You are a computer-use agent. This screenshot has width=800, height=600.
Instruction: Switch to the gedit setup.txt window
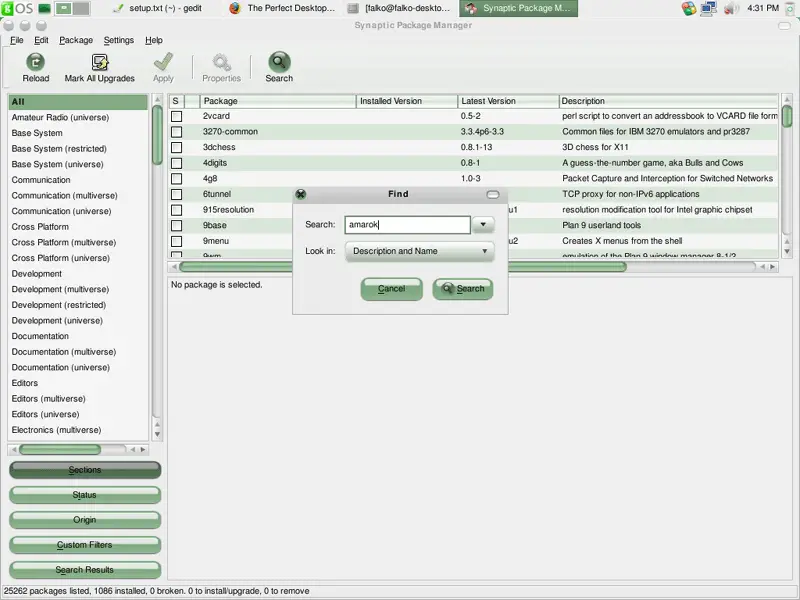point(159,8)
